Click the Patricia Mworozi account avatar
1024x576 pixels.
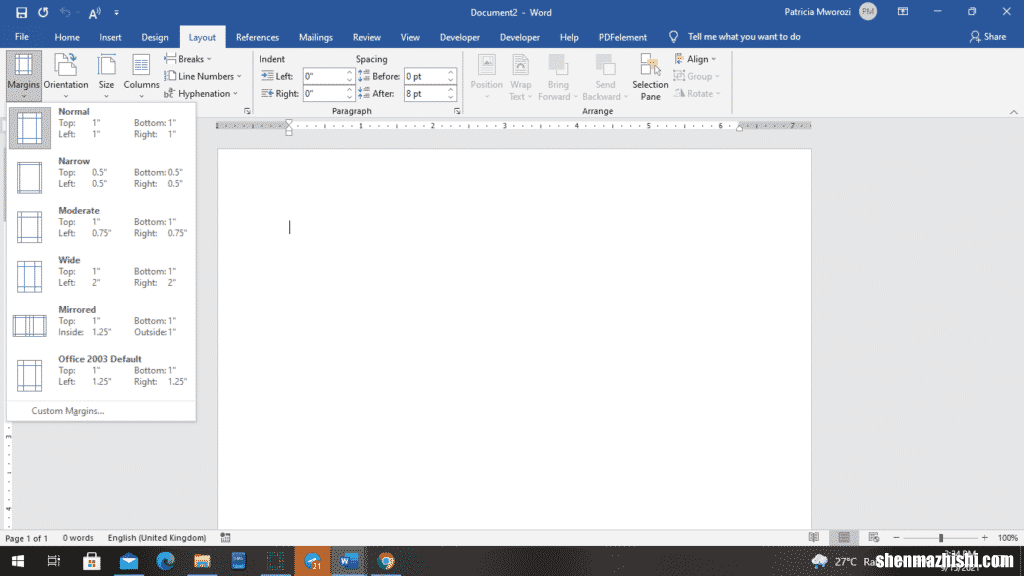point(868,12)
